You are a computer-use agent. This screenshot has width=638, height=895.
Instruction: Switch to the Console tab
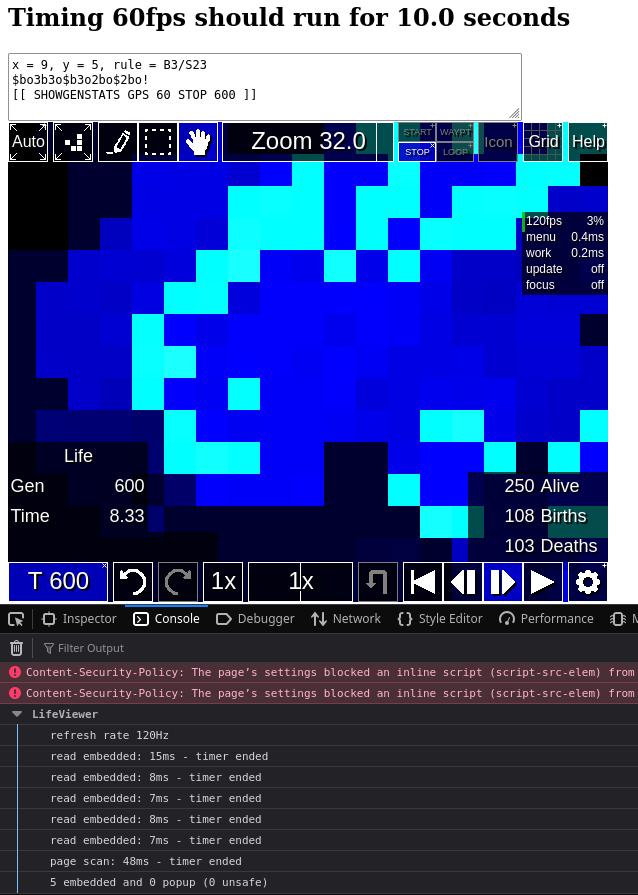click(166, 619)
